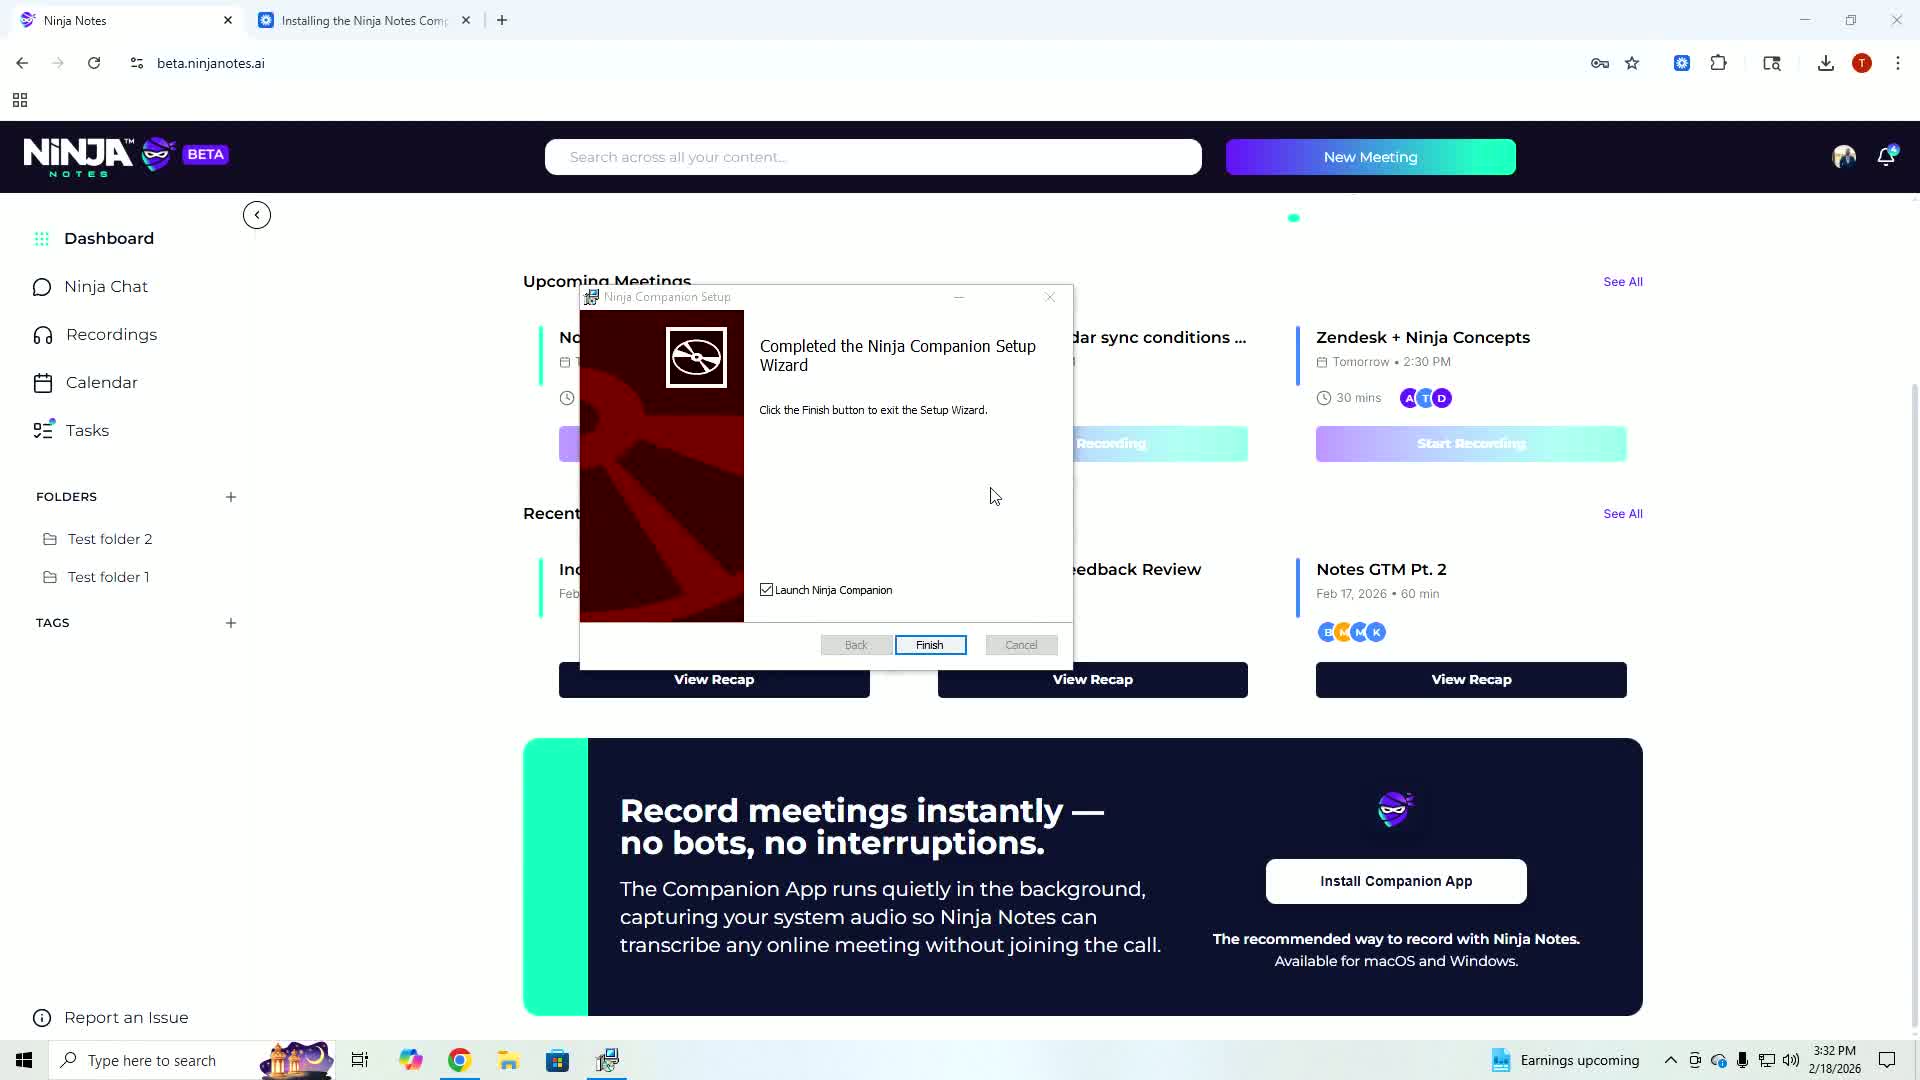Screen dimensions: 1920x1080
Task: Click the Recordings headphones icon
Action: coord(43,335)
